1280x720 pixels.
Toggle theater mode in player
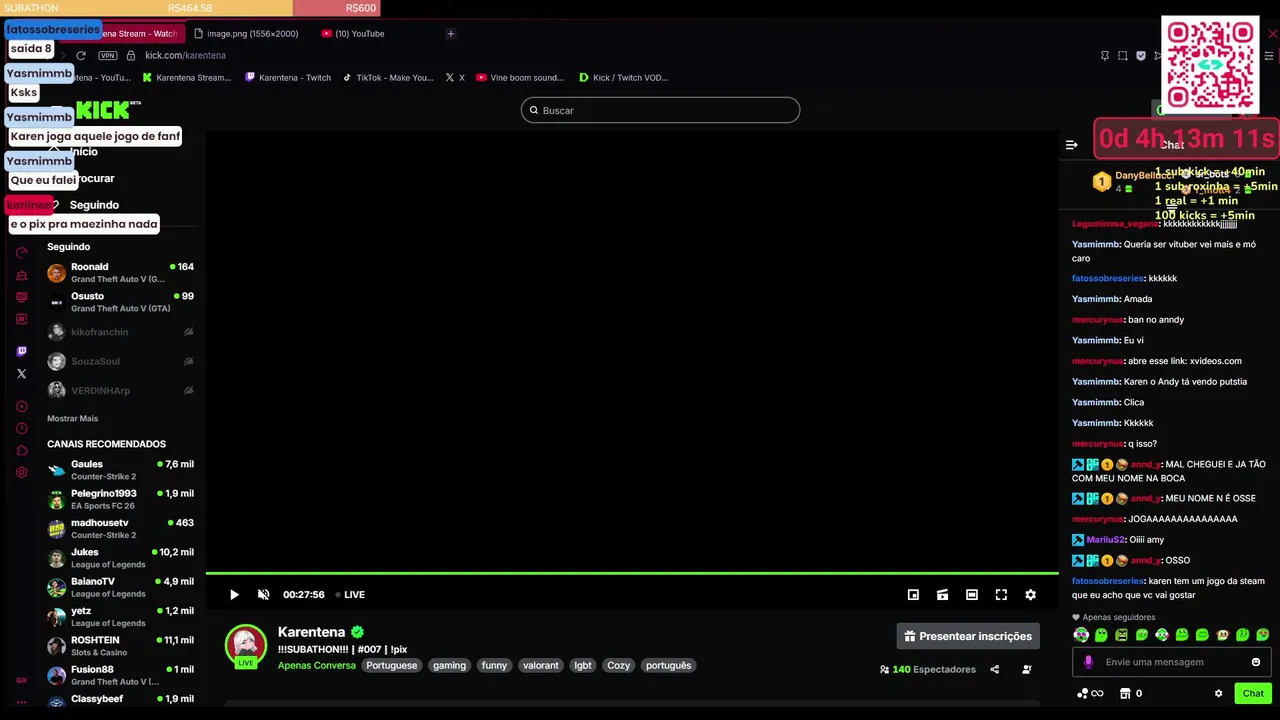(971, 595)
